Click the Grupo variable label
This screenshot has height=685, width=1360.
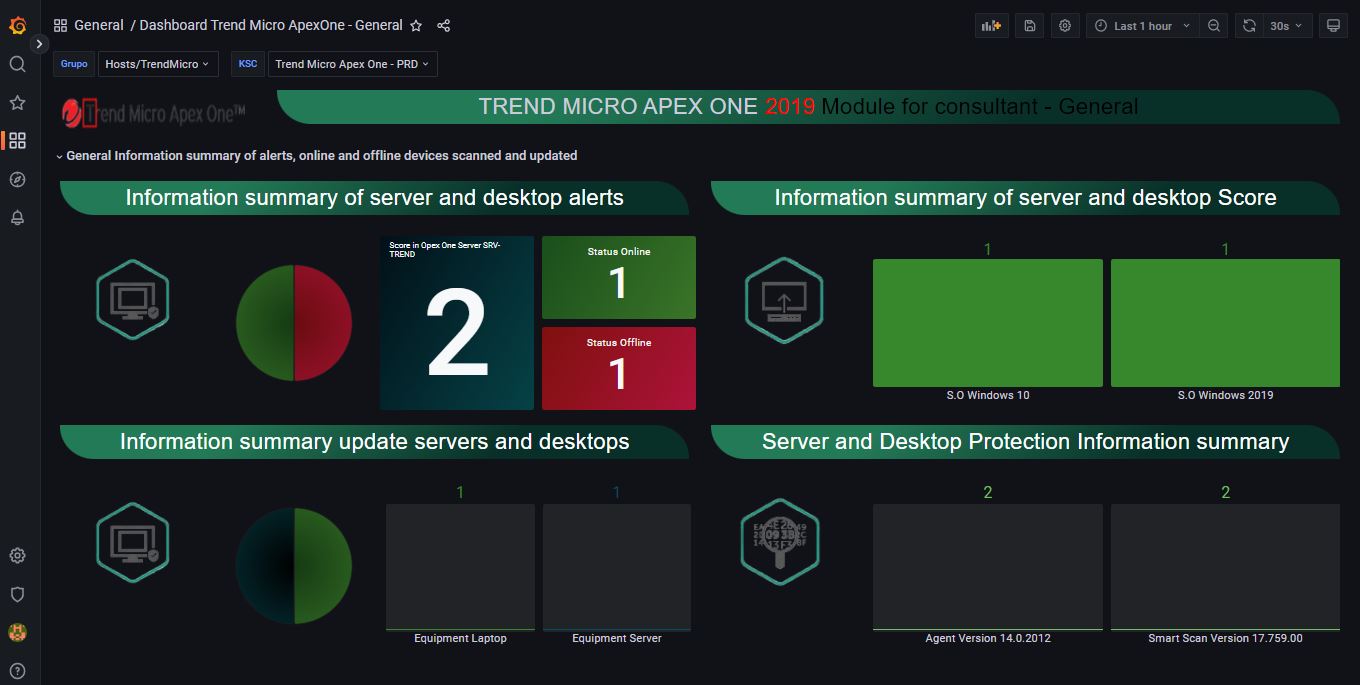[75, 64]
